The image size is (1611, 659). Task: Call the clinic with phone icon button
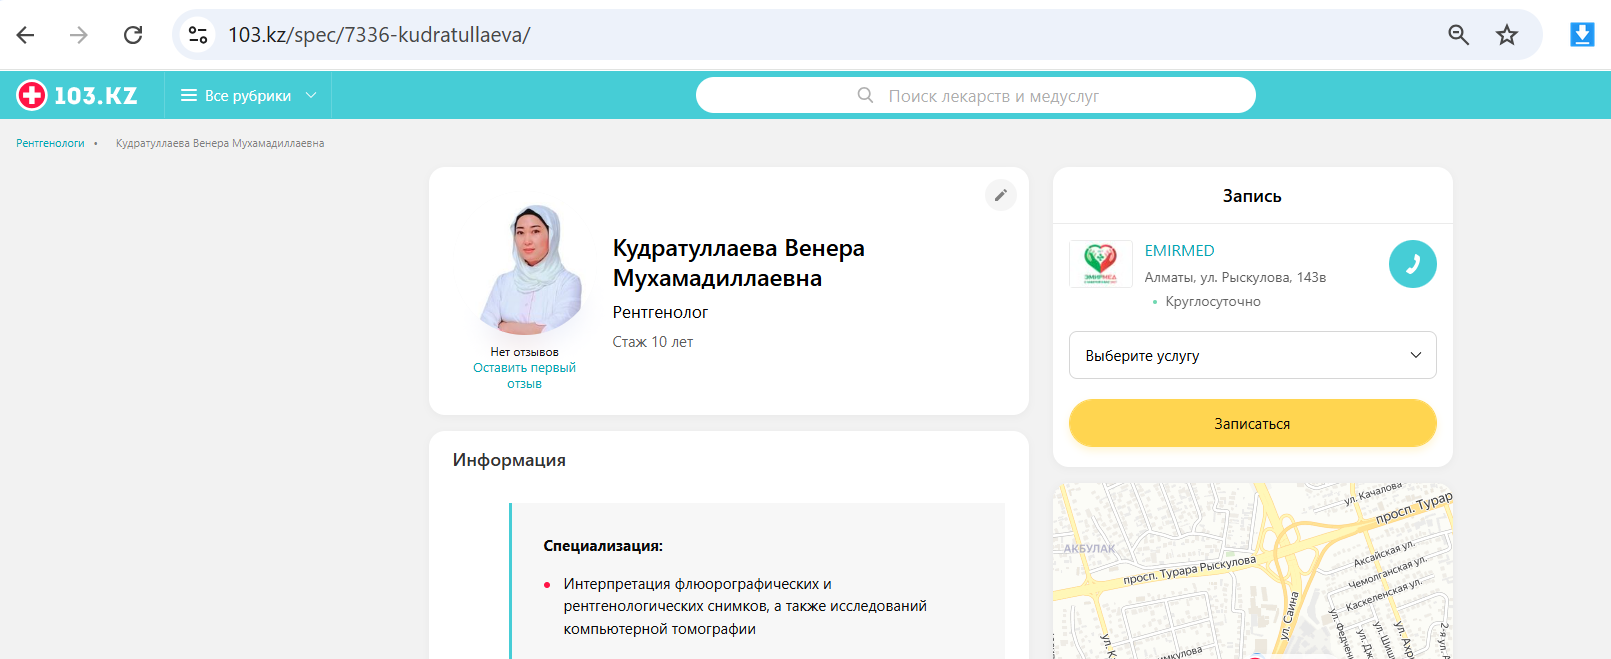pos(1413,264)
